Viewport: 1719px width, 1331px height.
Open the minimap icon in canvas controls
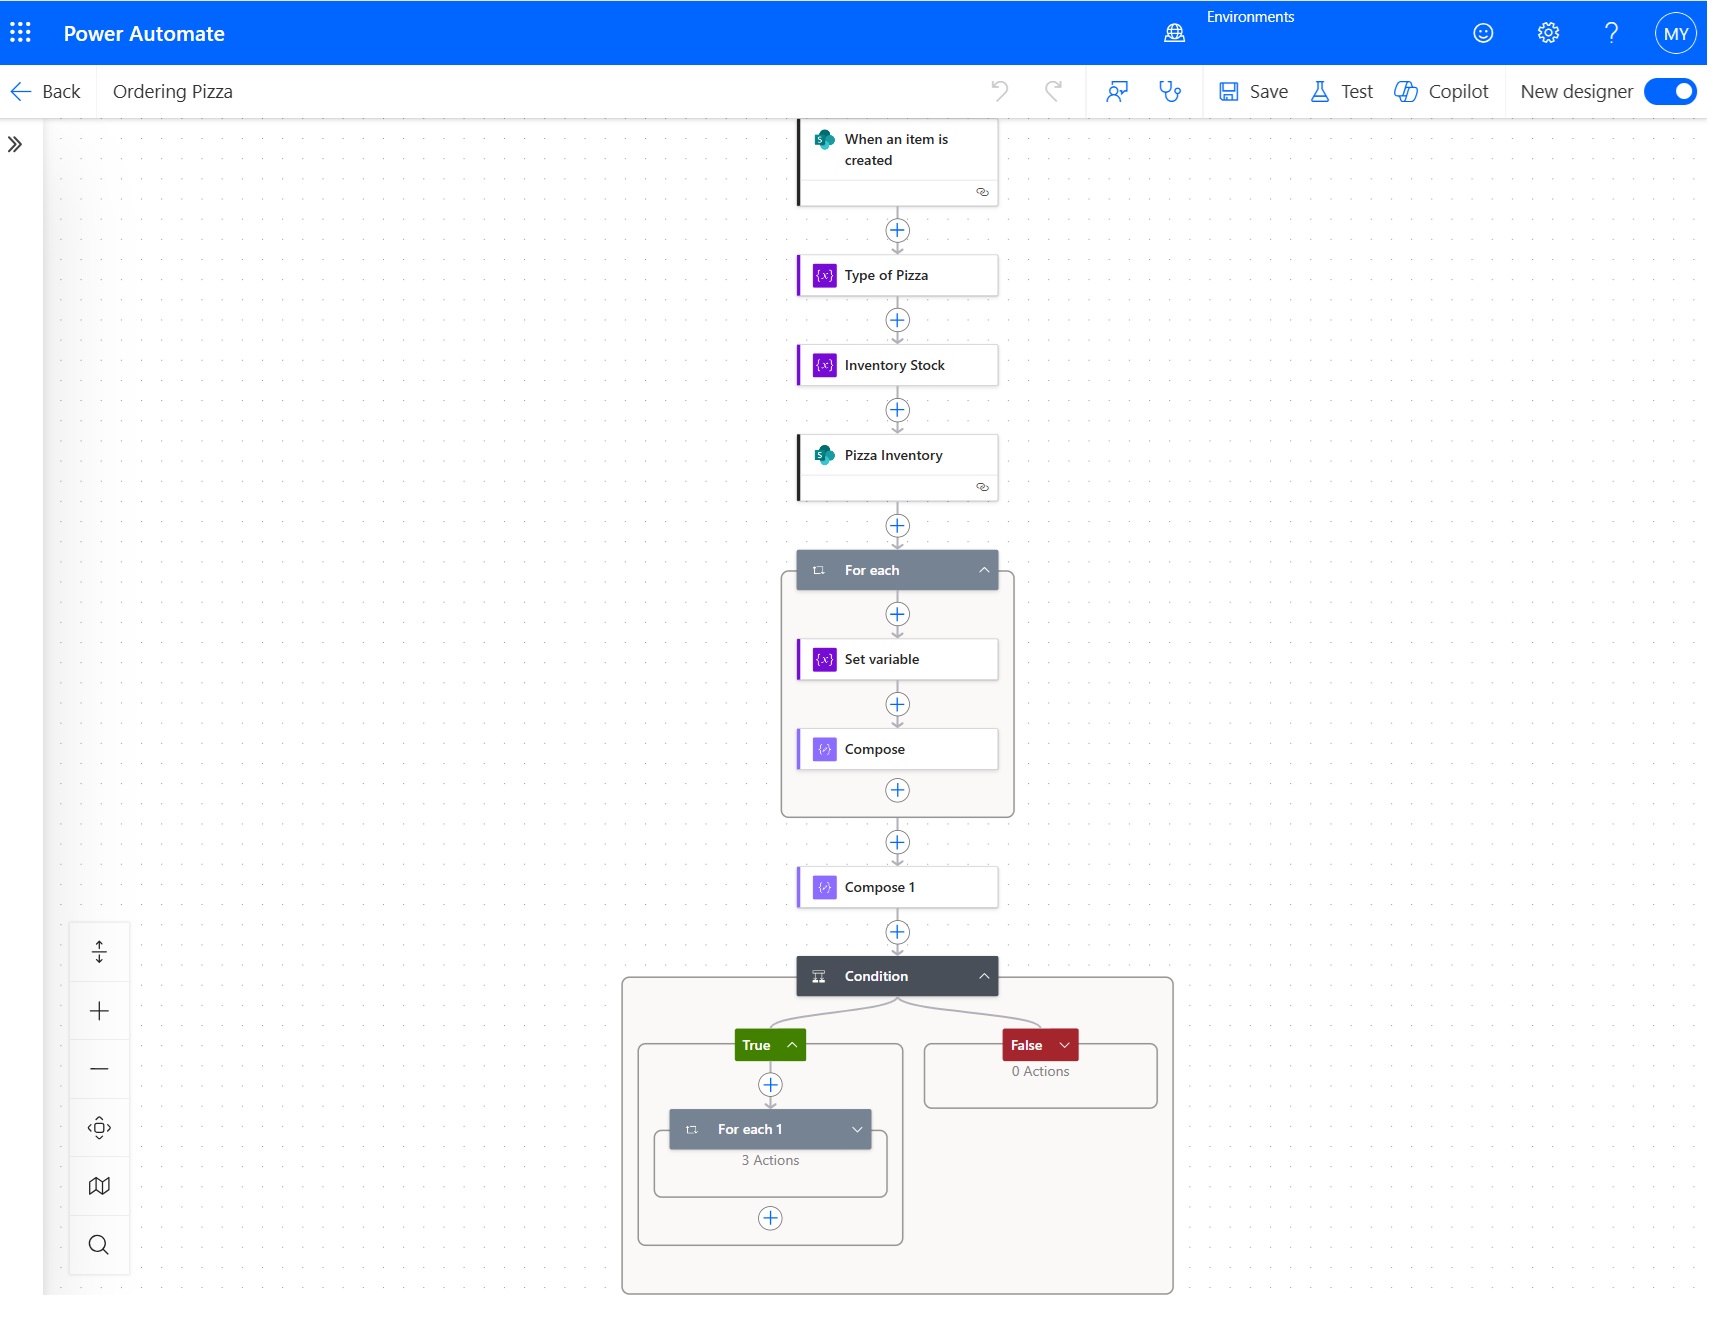99,1186
